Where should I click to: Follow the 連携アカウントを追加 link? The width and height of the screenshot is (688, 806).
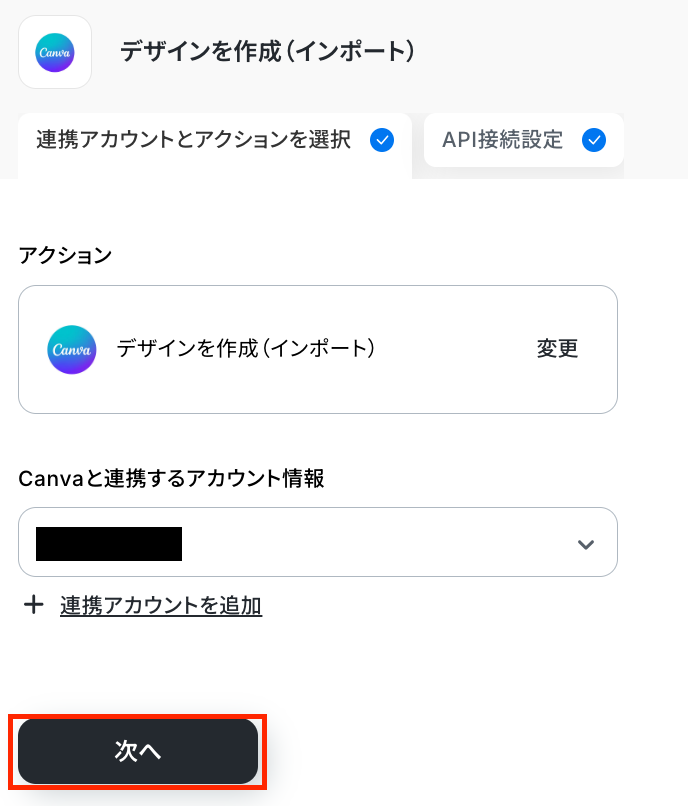161,605
